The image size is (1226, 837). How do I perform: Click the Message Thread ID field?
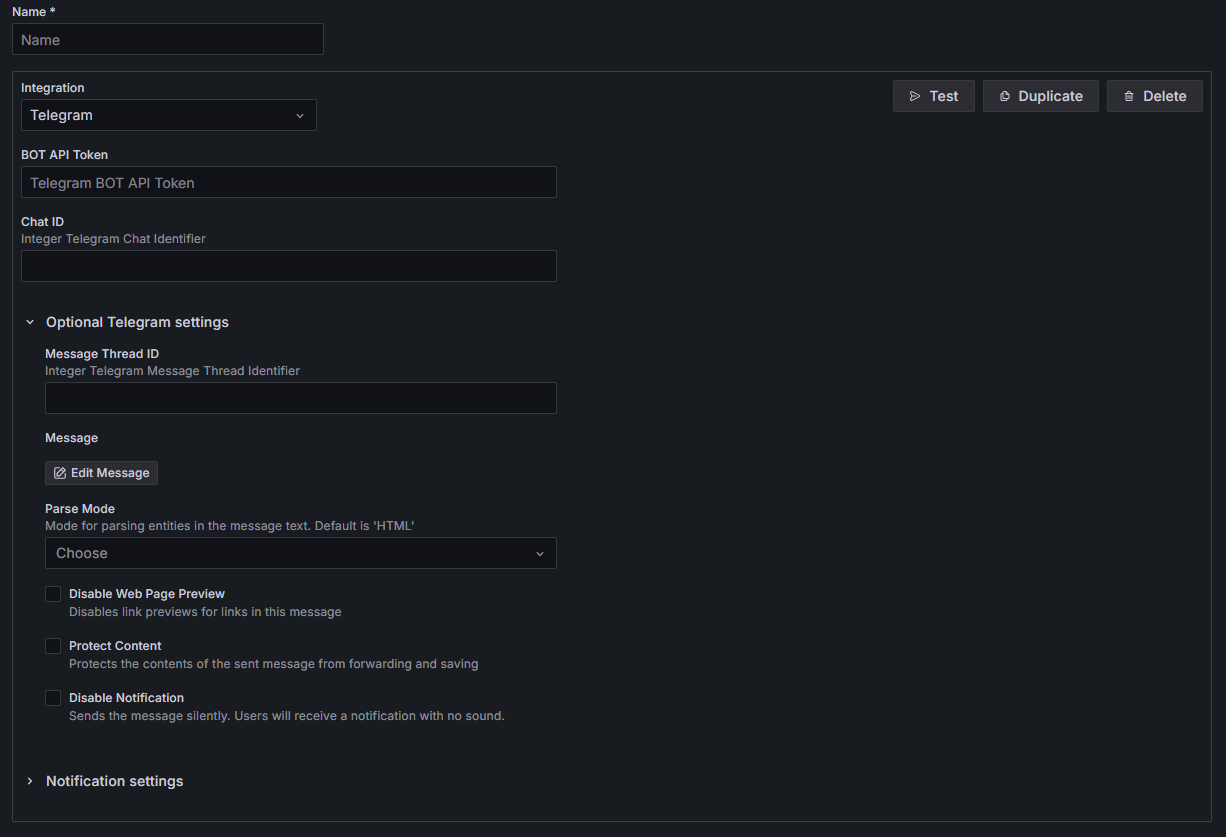tap(301, 398)
